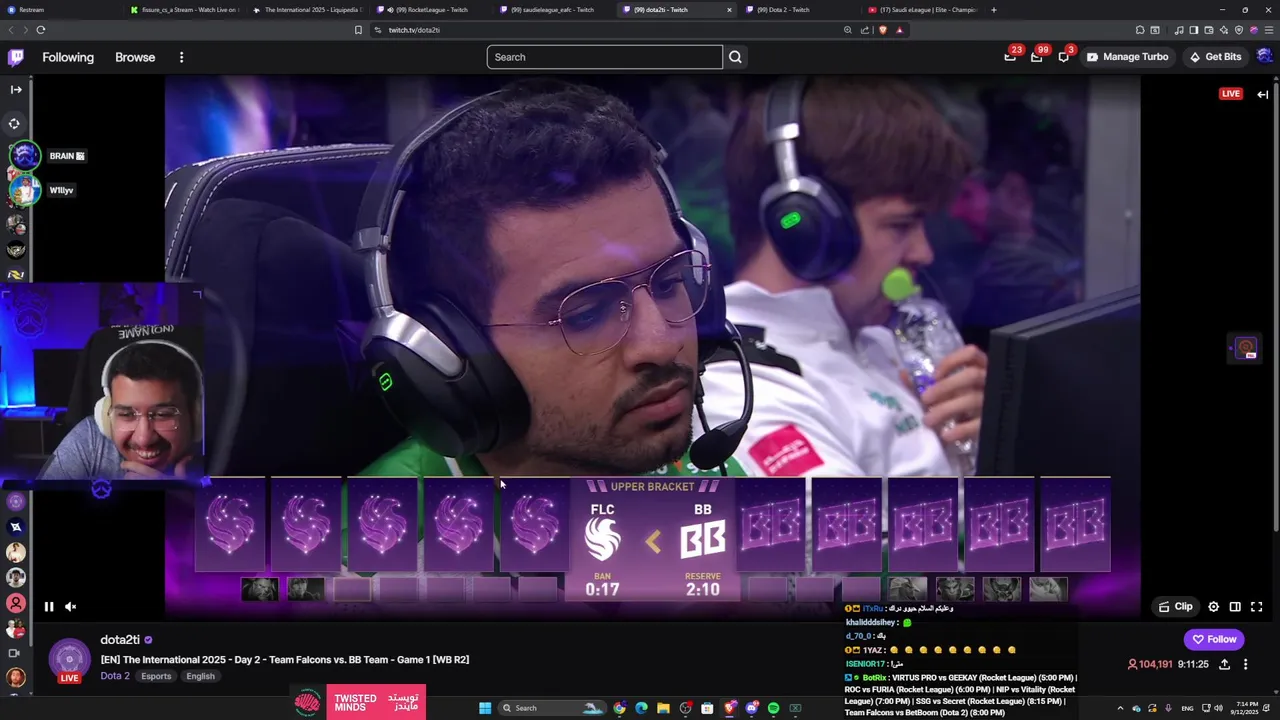Viewport: 1280px width, 720px height.
Task: Click the Manage Turbo button
Action: click(1127, 57)
